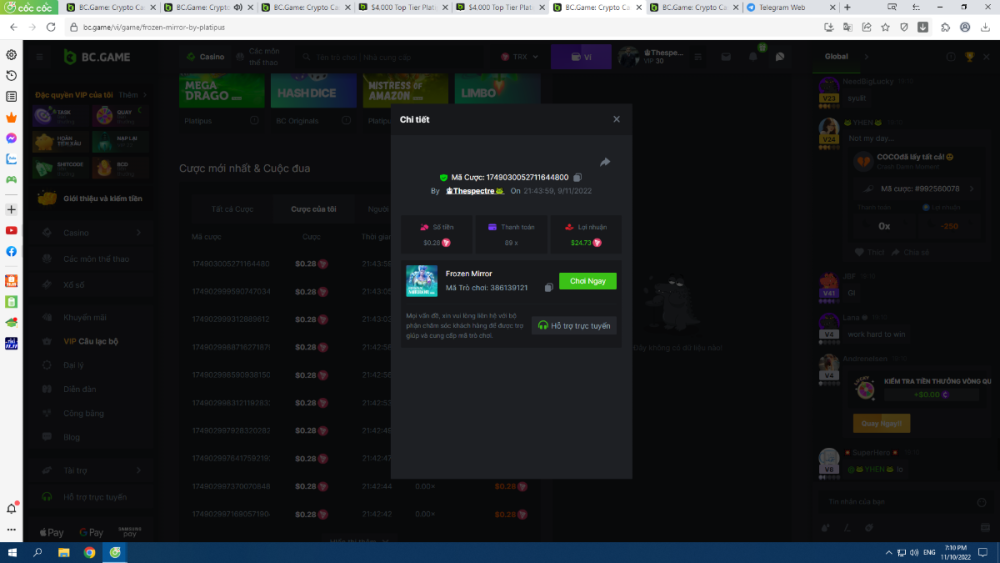Click the Frozen Mirror game thumbnail
This screenshot has height=563, width=1000.
pos(421,281)
